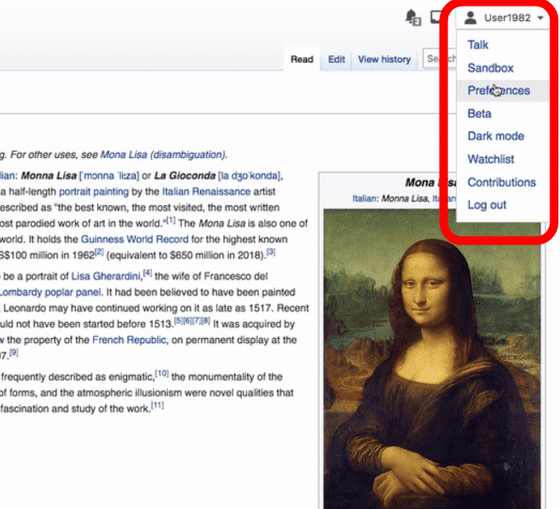Select Talk from the user menu

click(x=478, y=45)
